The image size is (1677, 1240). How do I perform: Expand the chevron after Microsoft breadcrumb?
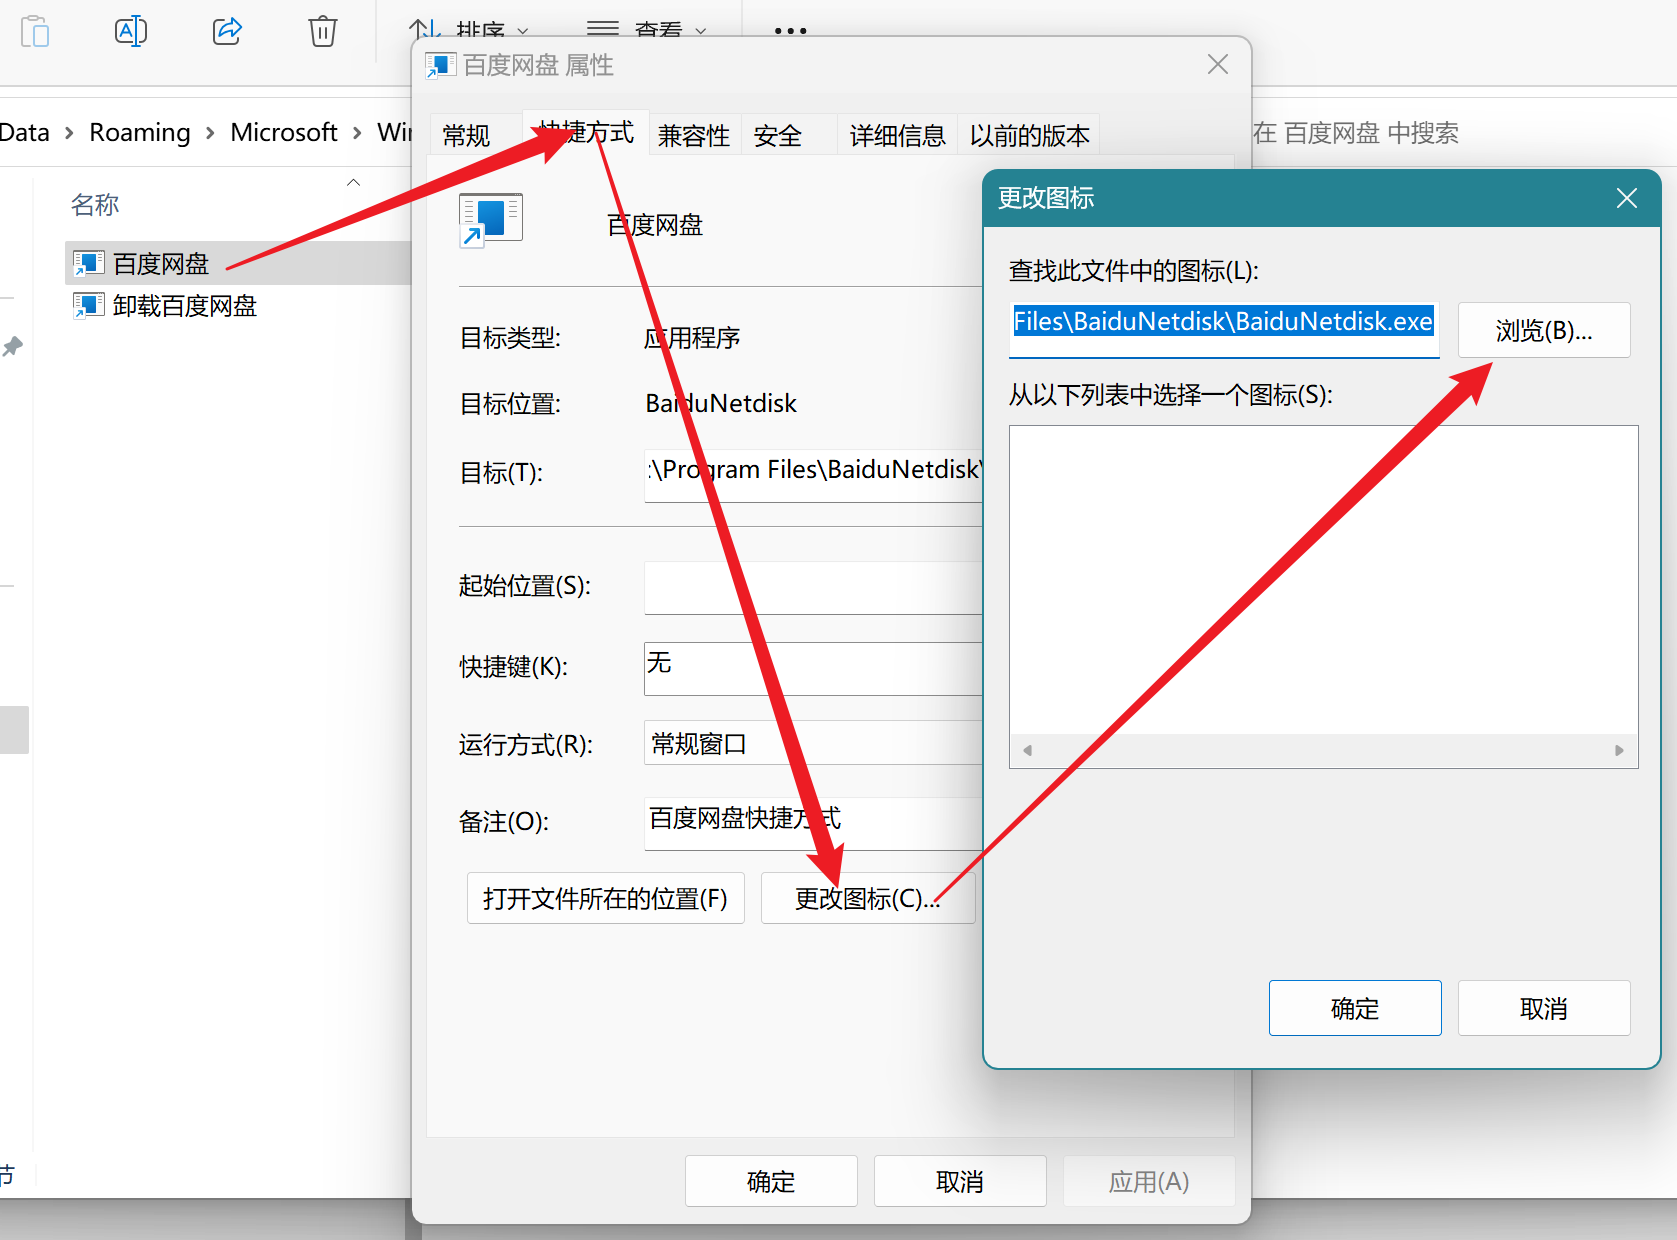point(357,133)
